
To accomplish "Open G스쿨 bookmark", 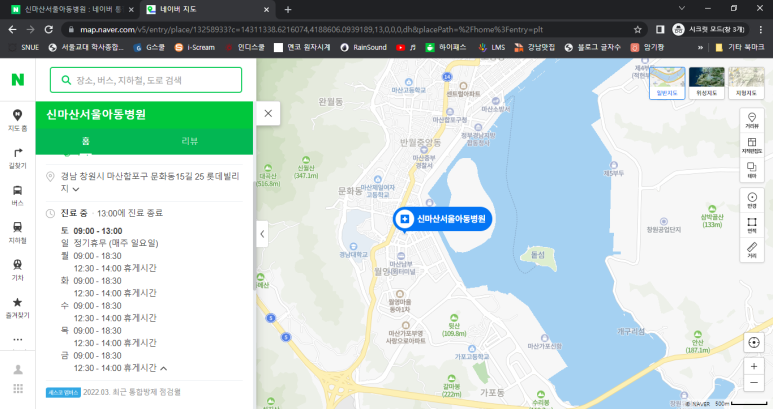I will click(149, 47).
